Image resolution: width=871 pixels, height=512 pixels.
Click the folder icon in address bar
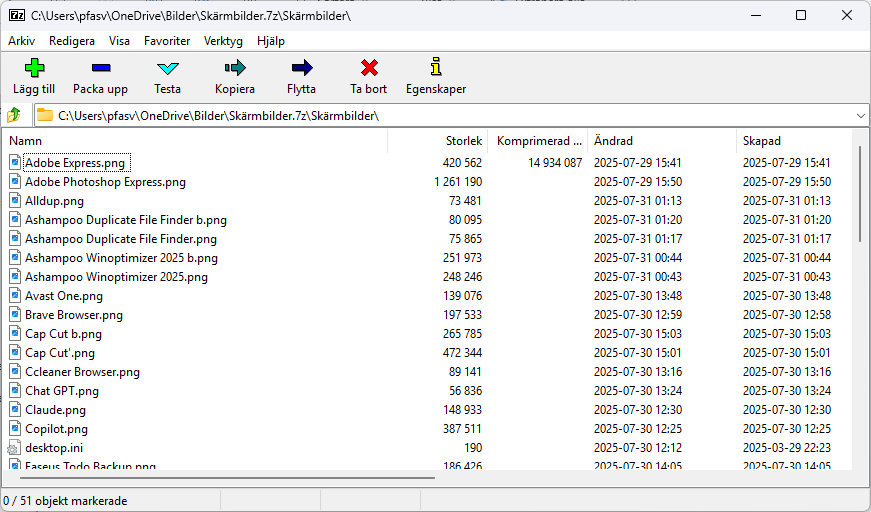(x=45, y=116)
